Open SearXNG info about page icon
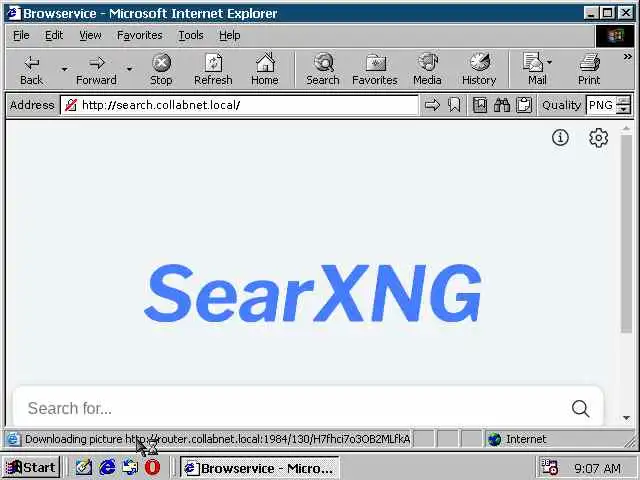640x480 pixels. tap(560, 138)
